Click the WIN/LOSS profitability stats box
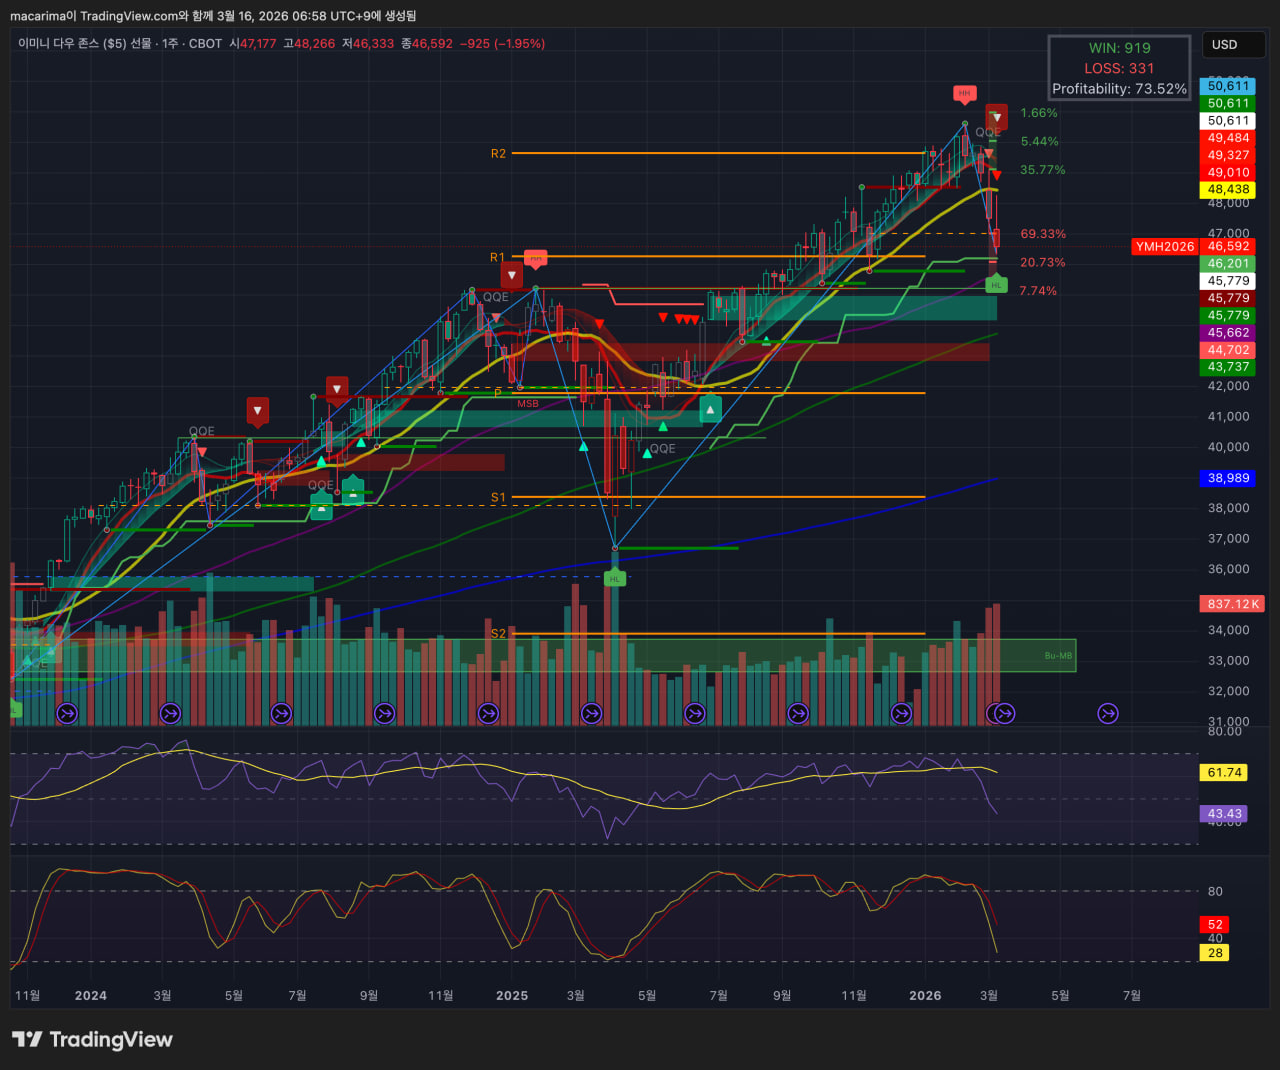This screenshot has width=1280, height=1070. point(1119,68)
